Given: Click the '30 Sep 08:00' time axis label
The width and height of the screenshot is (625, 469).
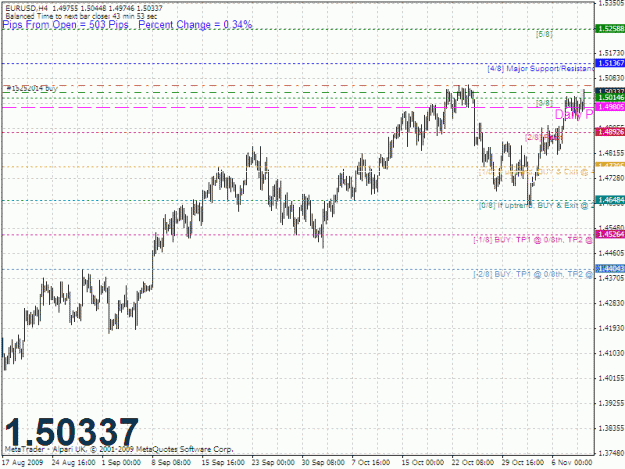Looking at the screenshot, I should click(323, 463).
